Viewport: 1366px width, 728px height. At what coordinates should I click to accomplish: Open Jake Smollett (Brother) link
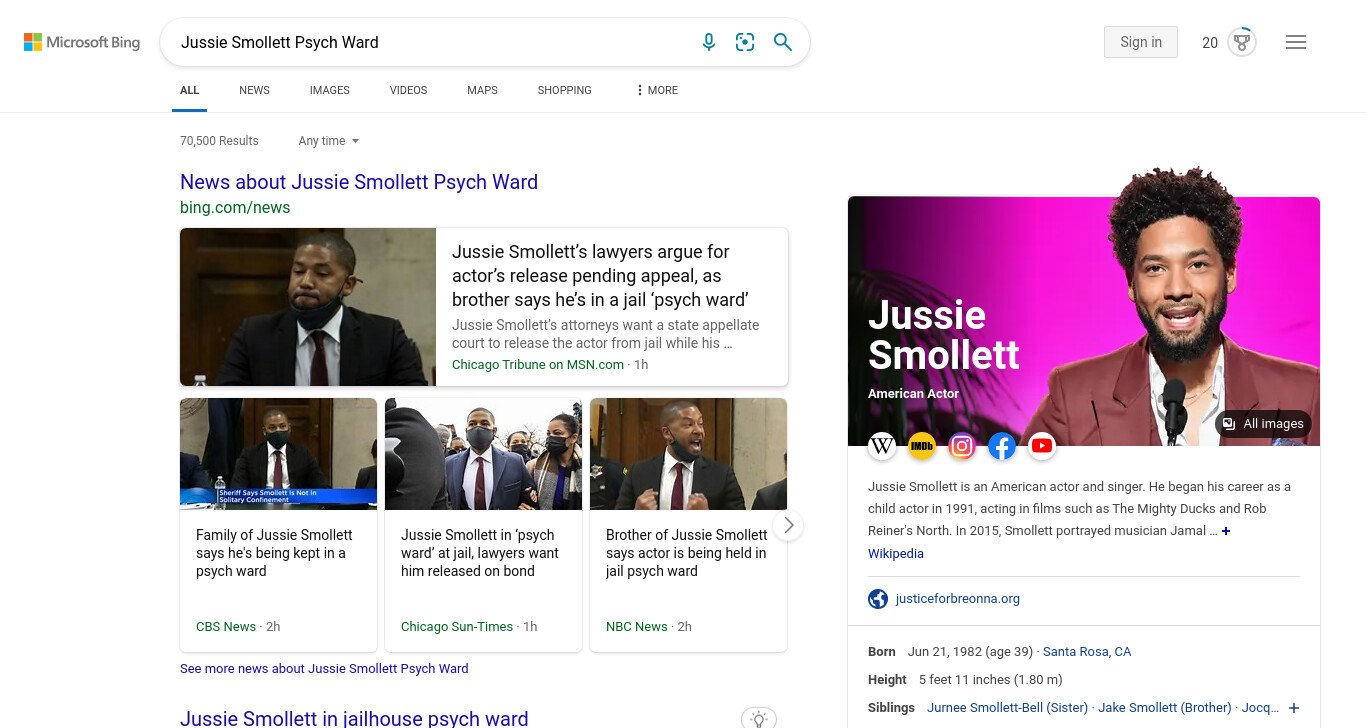pyautogui.click(x=1165, y=708)
